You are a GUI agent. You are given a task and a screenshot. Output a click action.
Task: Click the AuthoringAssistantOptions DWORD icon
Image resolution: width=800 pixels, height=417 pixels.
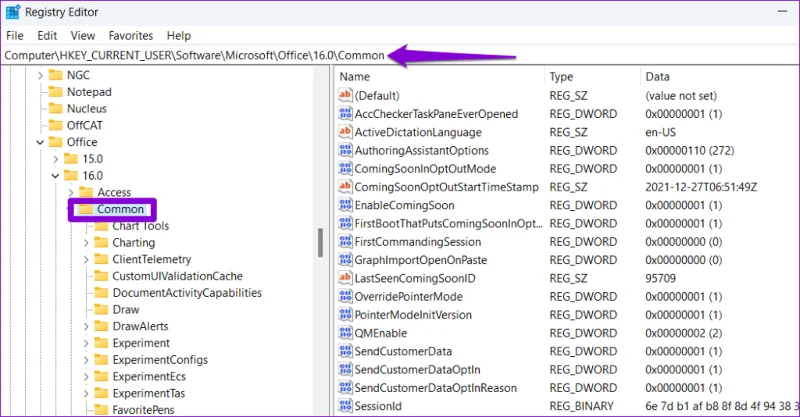345,150
